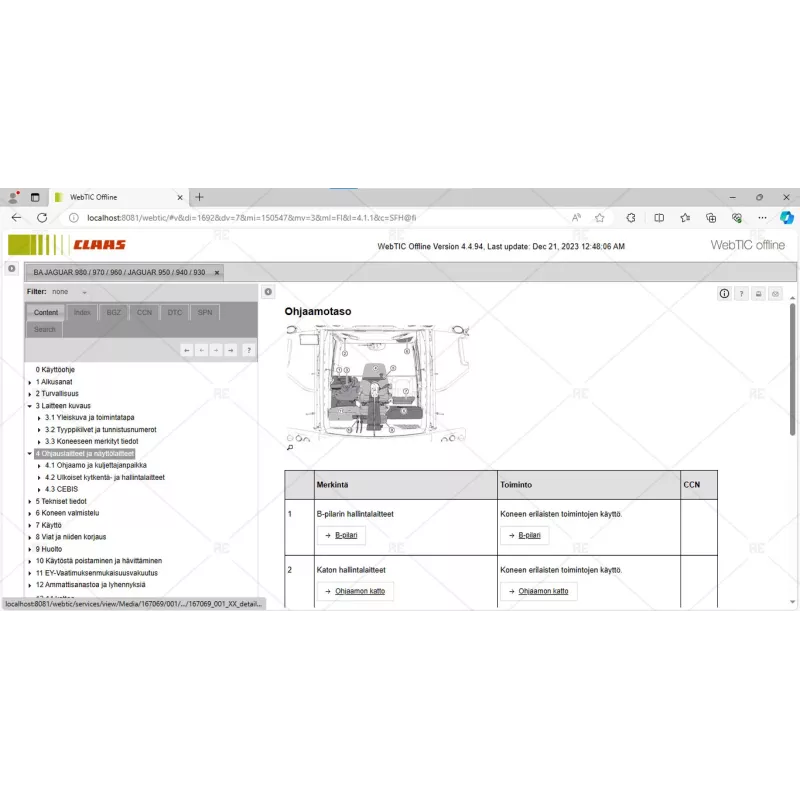Image resolution: width=800 pixels, height=800 pixels.
Task: Reload the page with the browser refresh icon
Action: 41,217
